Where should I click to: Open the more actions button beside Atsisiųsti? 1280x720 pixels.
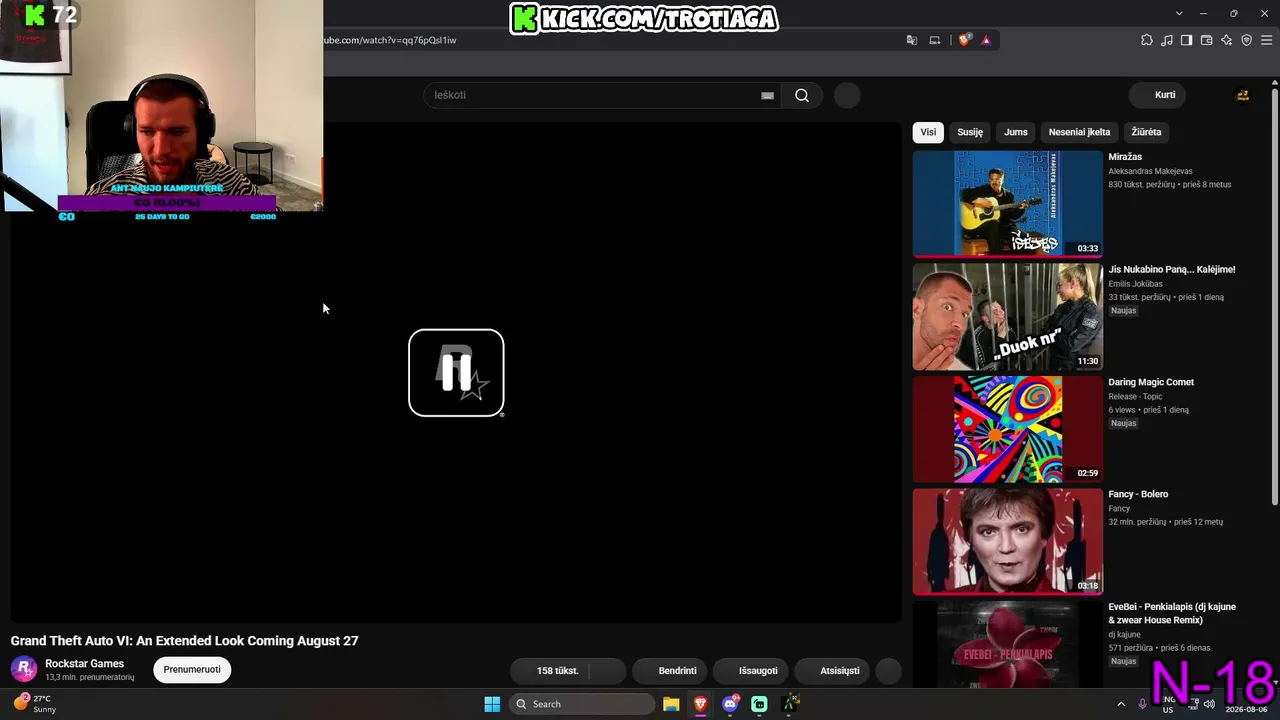[x=888, y=671]
